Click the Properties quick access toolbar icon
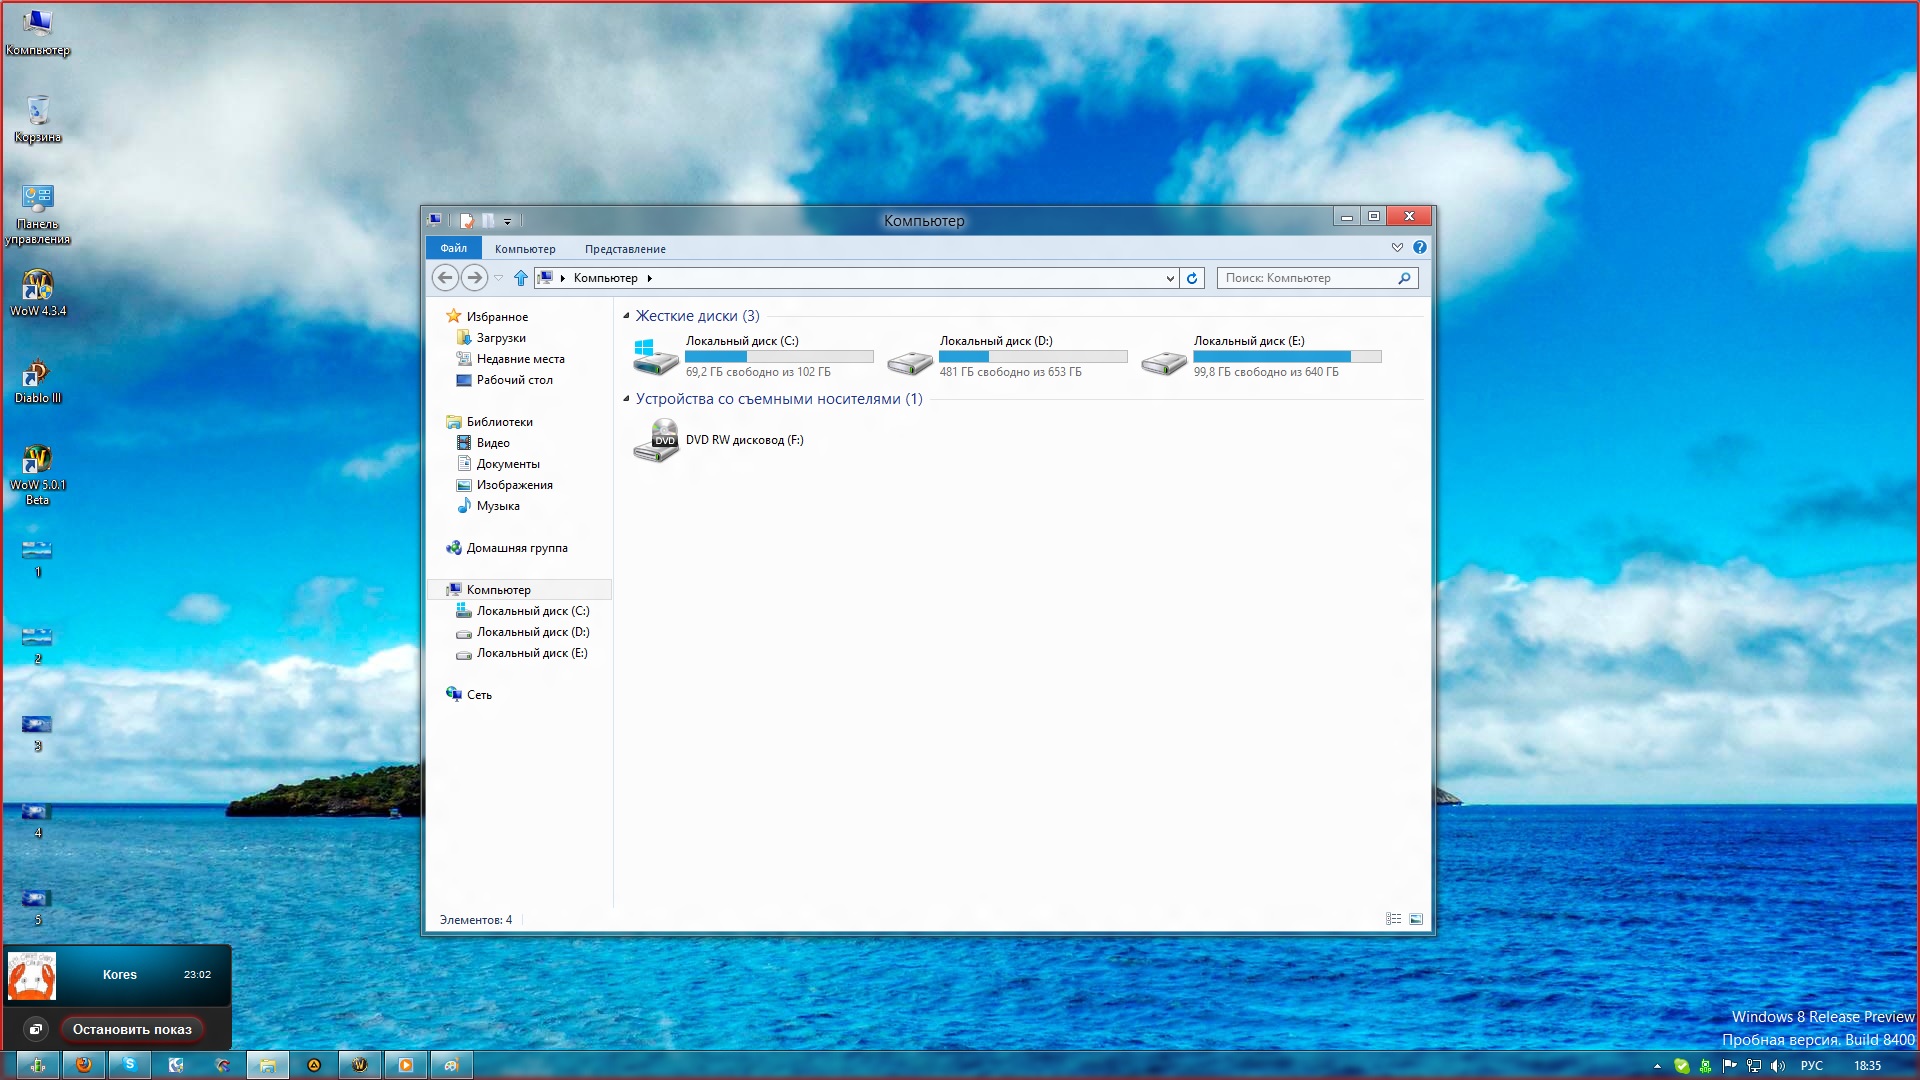1920x1080 pixels. (466, 220)
